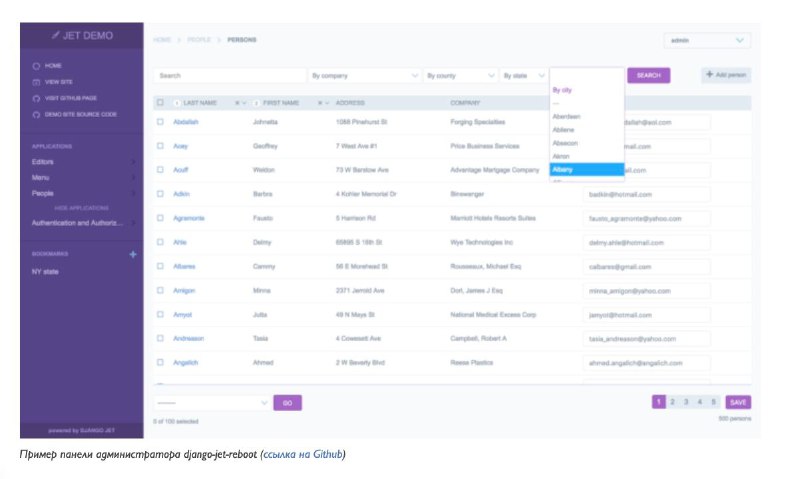Add a bookmark with the plus icon
Image resolution: width=800 pixels, height=479 pixels.
coord(133,254)
